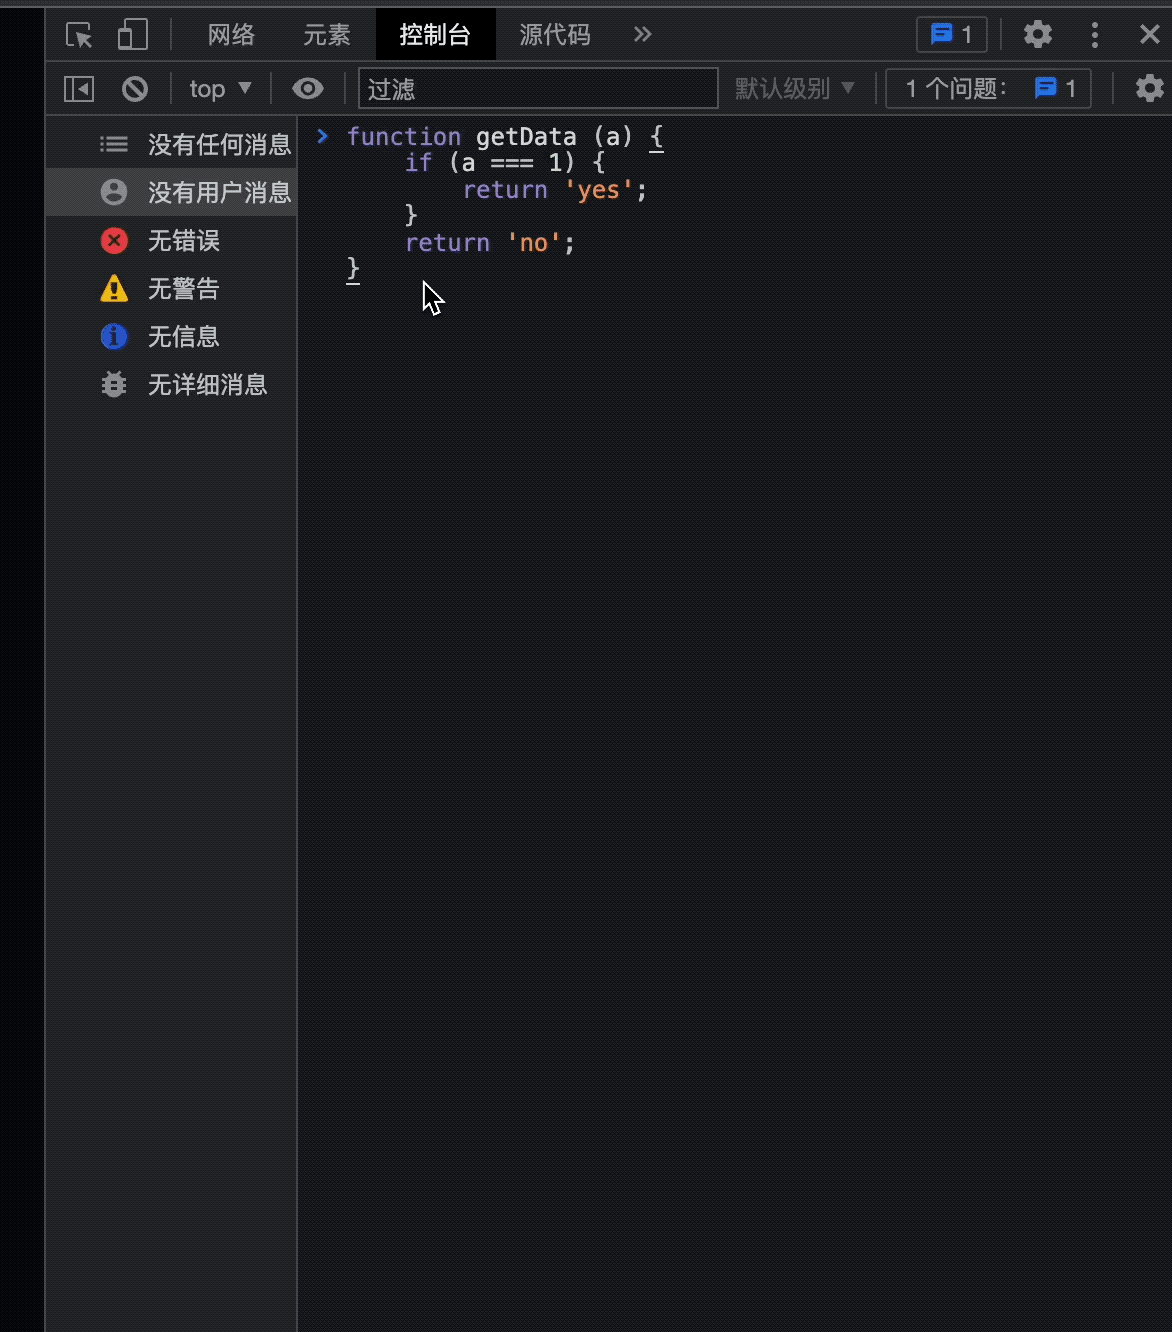Click the function getData code line
Screen dimensions: 1172x1332
(505, 136)
